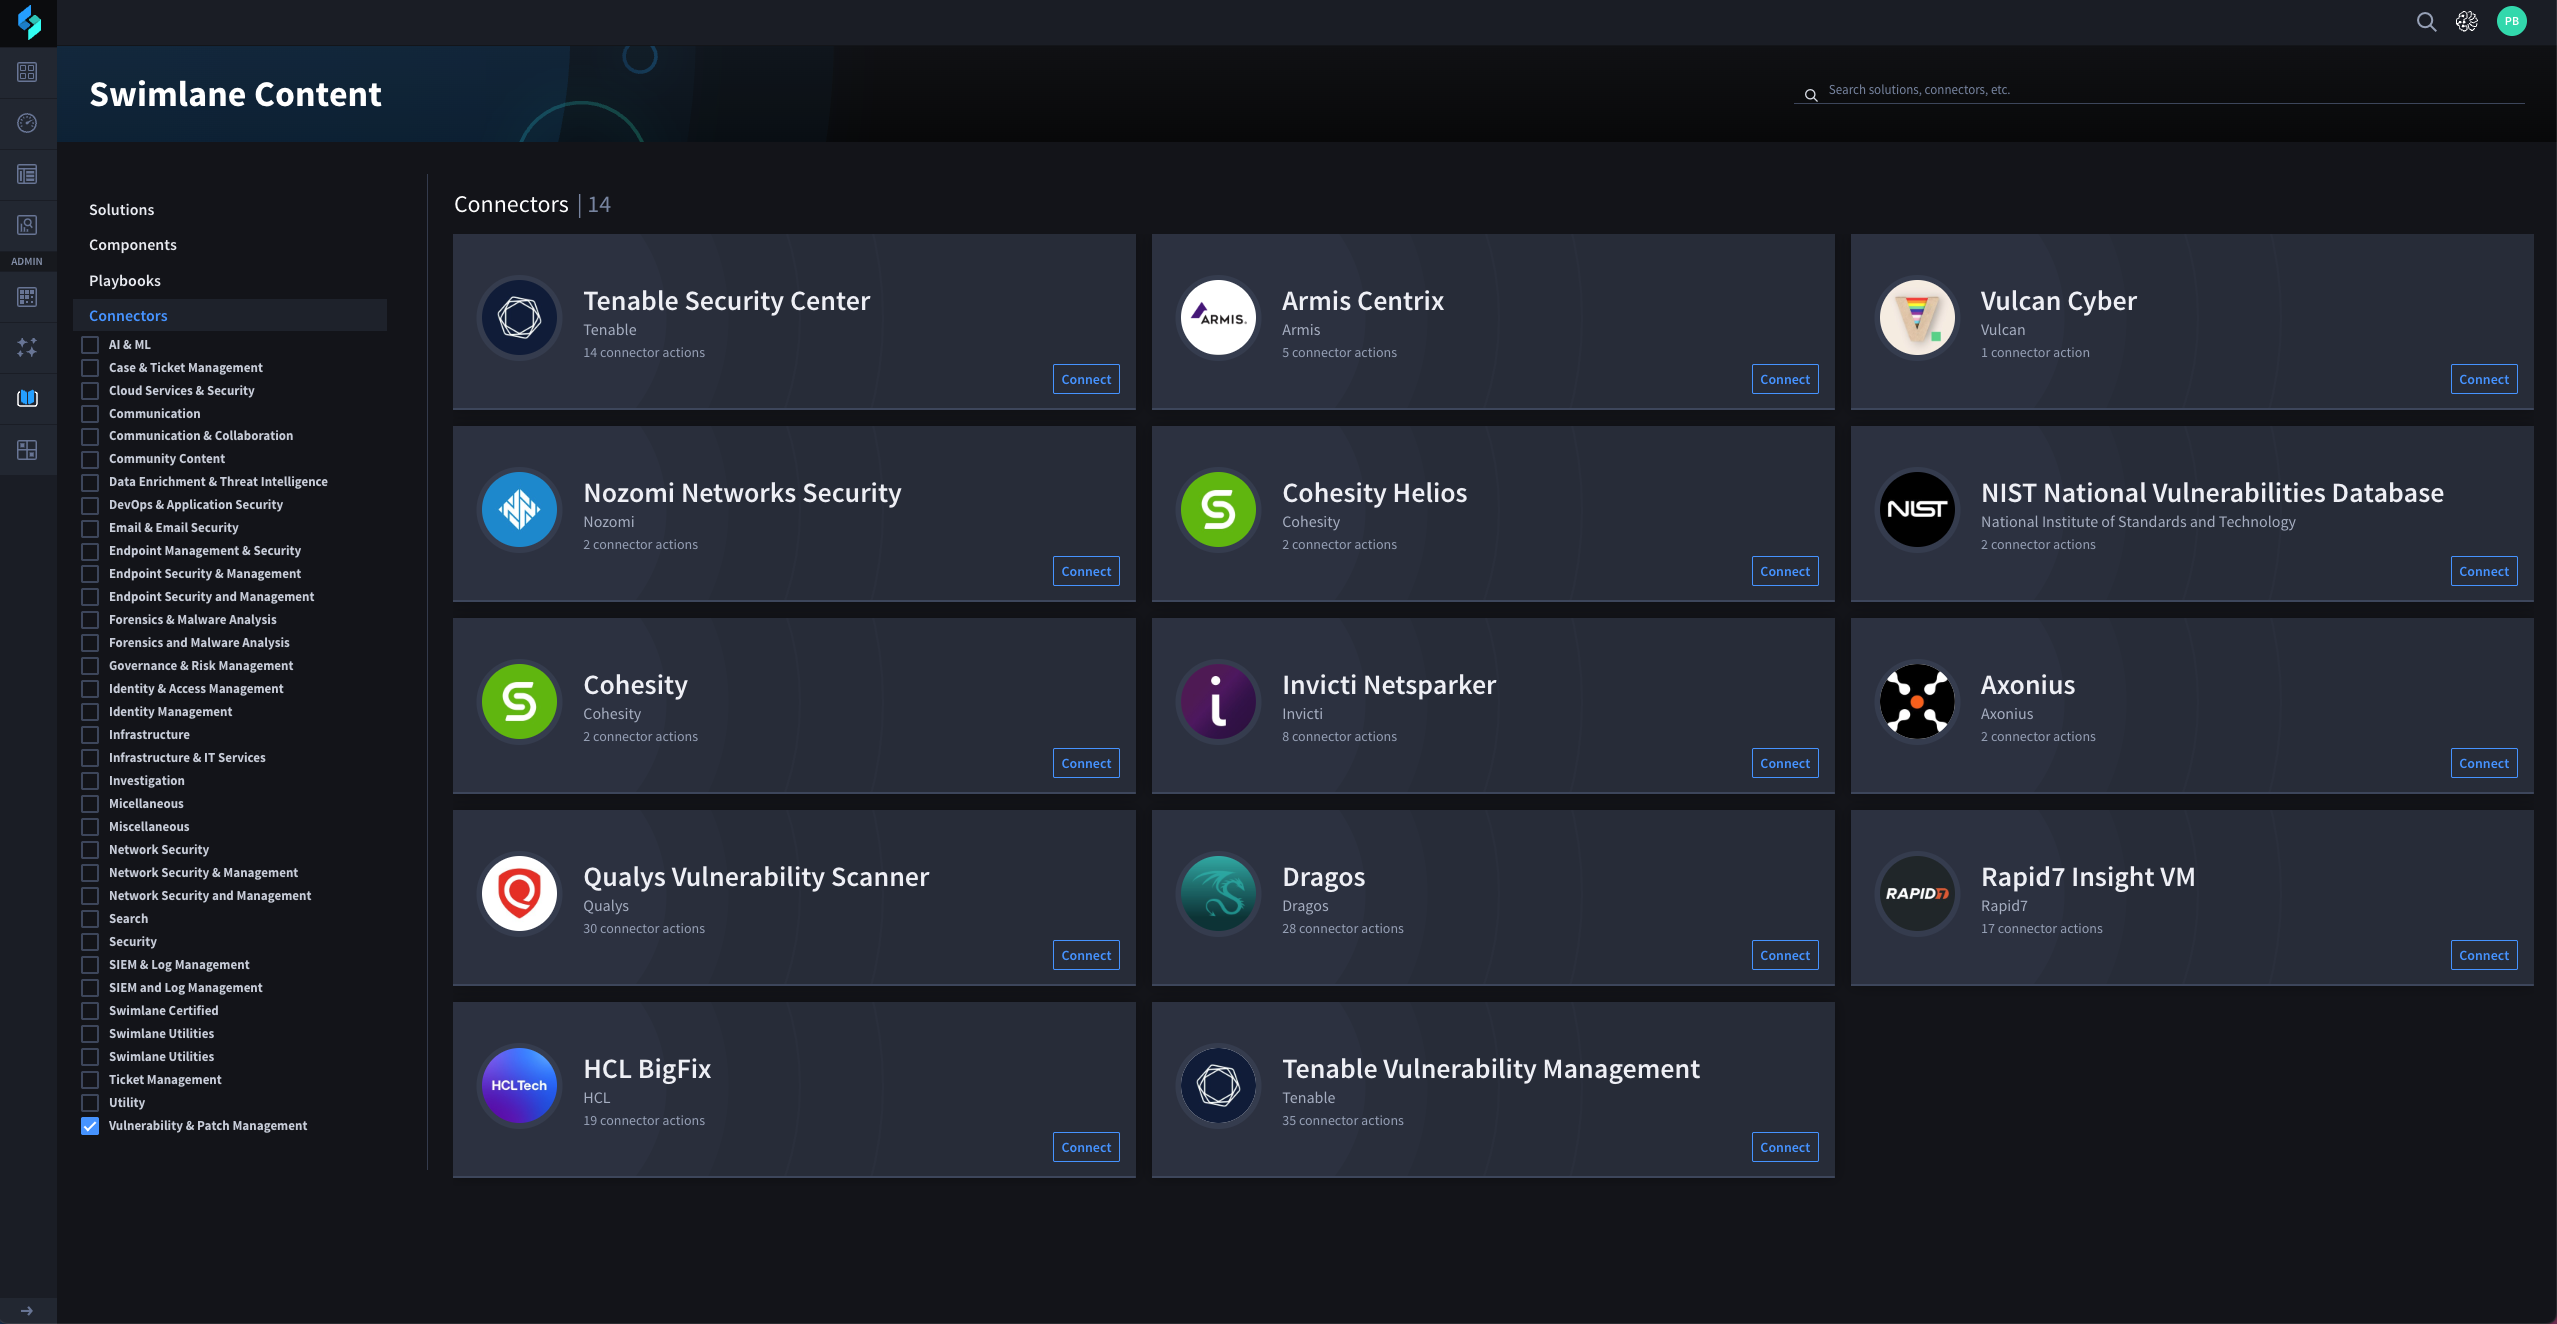
Task: Connect the Tenable Vulnerability Management connector
Action: coord(1785,1147)
